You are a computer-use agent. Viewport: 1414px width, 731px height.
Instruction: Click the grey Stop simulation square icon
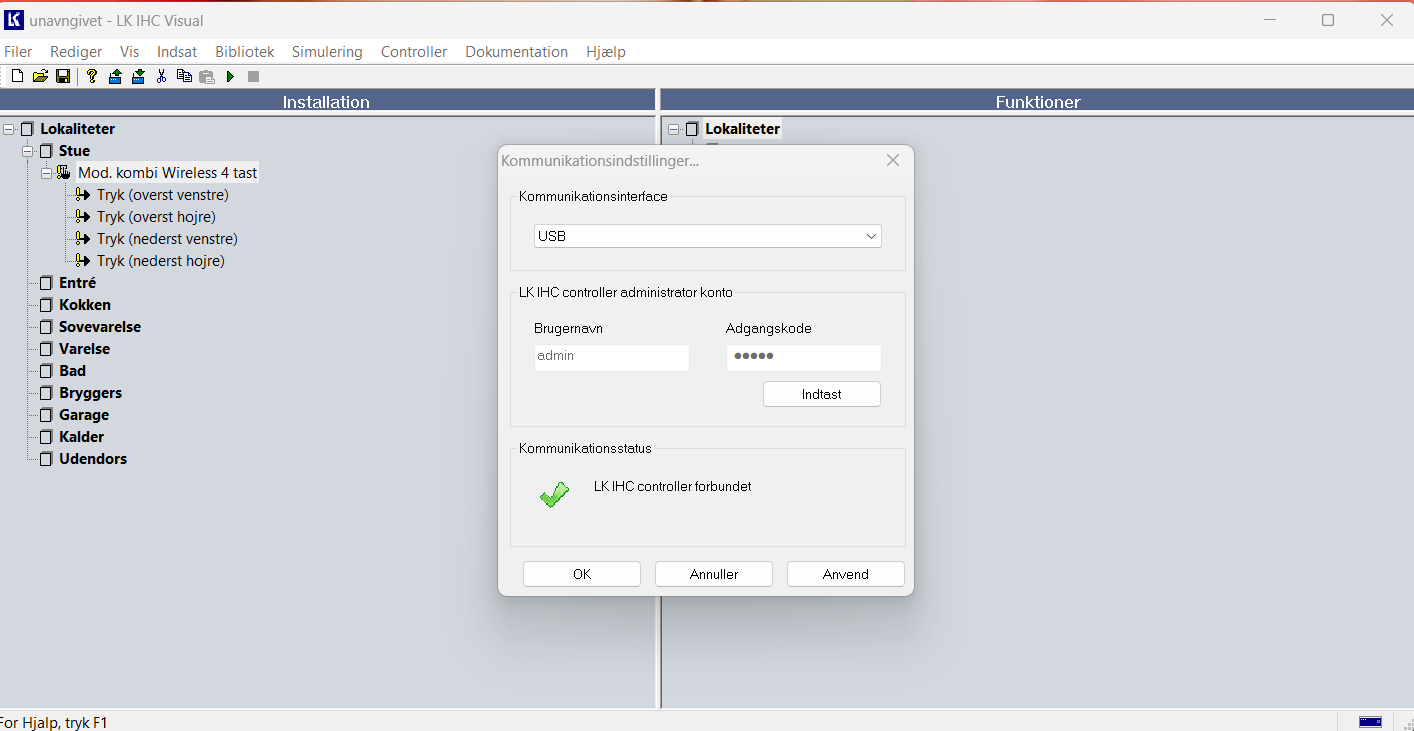[x=253, y=76]
